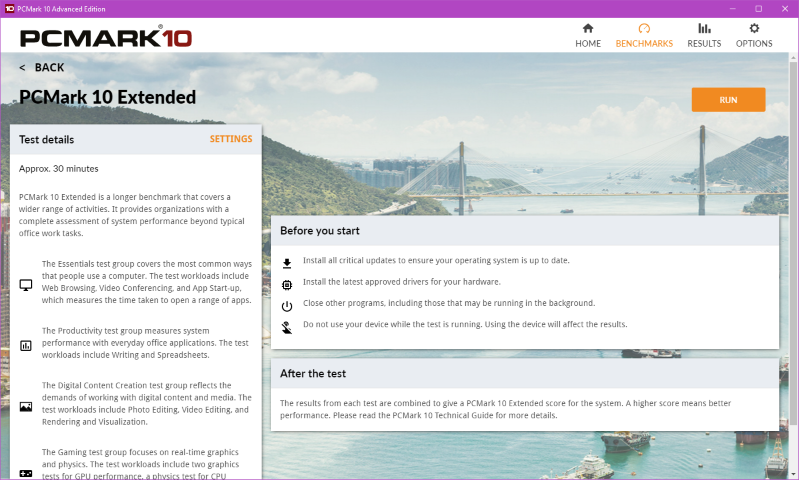
Task: Click 'Install all critical updates' line
Action: point(436,260)
